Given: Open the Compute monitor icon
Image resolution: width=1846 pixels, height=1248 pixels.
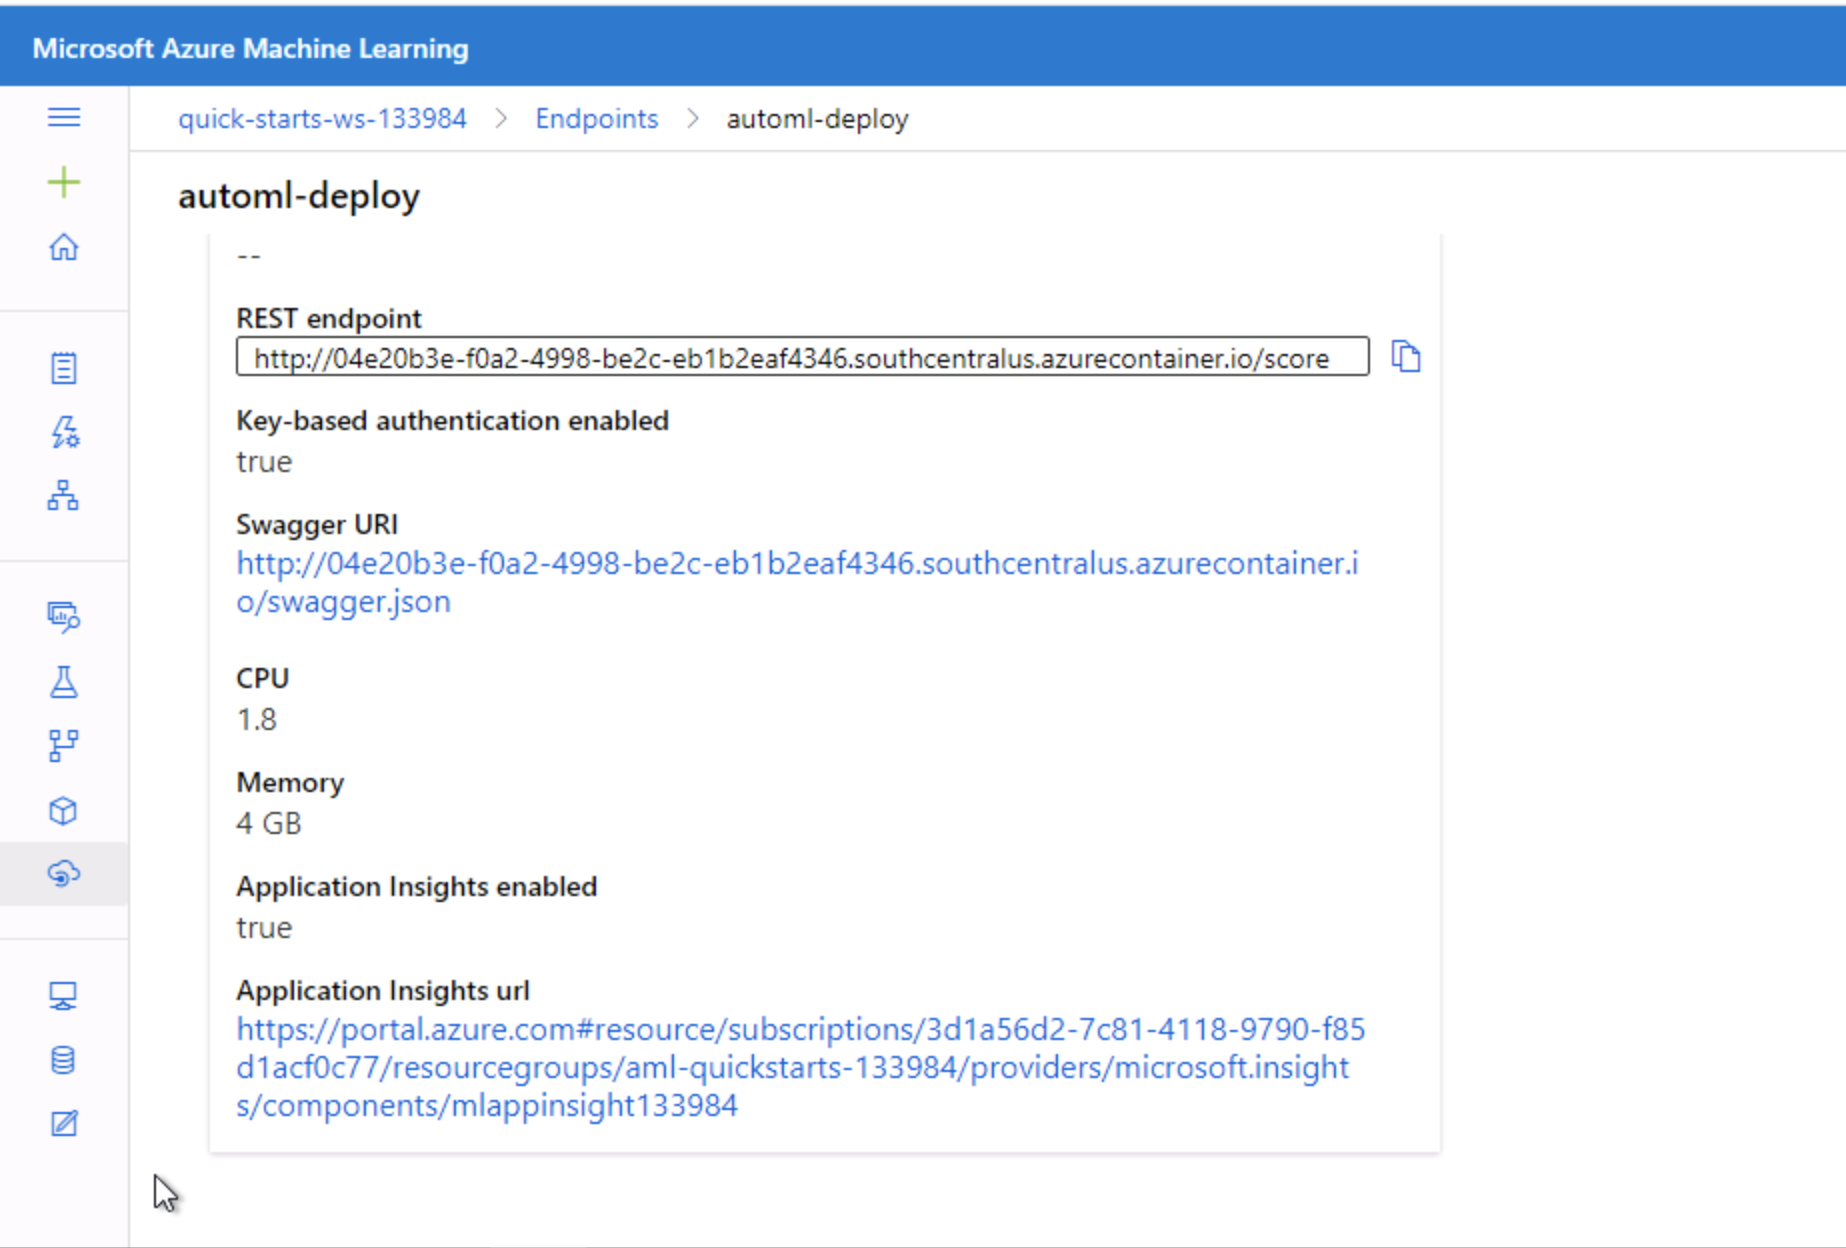Looking at the screenshot, I should point(64,996).
